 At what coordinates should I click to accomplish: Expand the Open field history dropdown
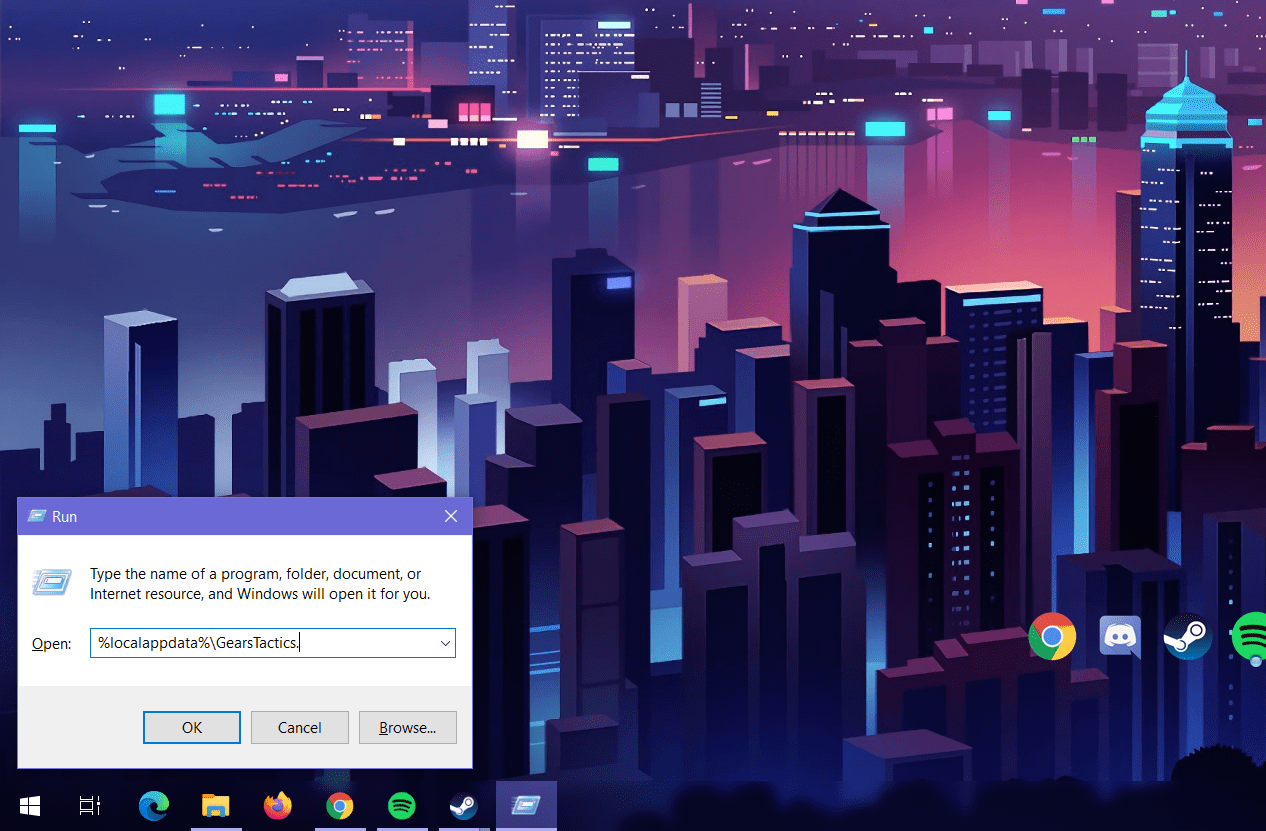point(445,643)
